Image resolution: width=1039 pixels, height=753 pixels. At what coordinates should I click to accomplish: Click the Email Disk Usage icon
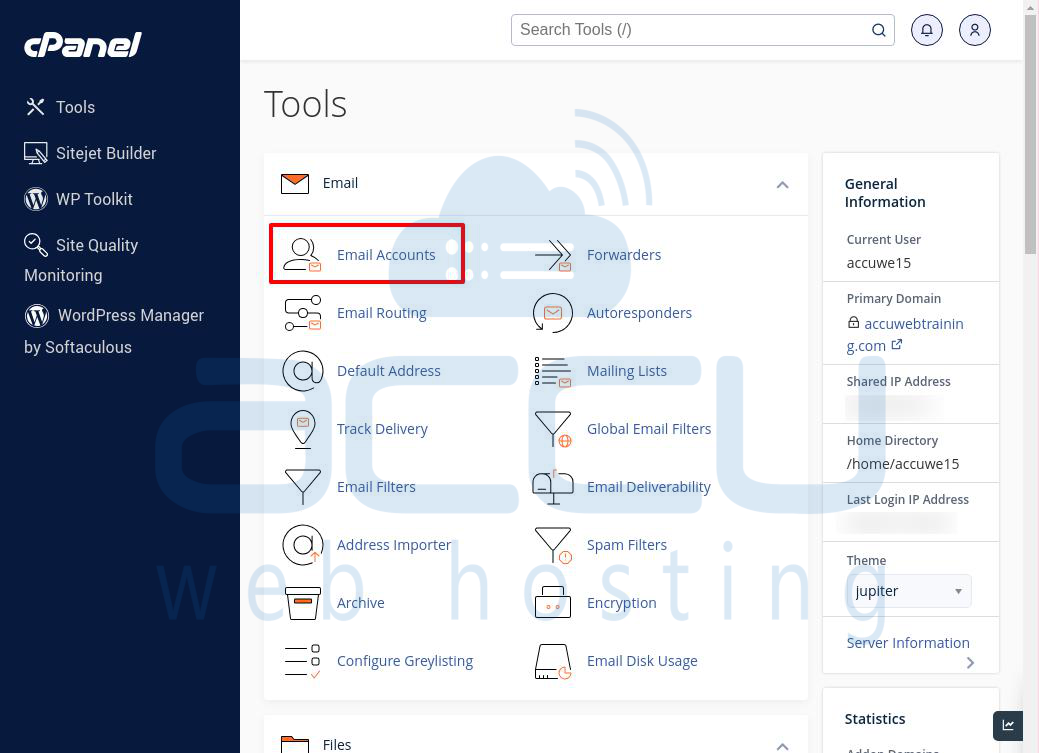[553, 660]
